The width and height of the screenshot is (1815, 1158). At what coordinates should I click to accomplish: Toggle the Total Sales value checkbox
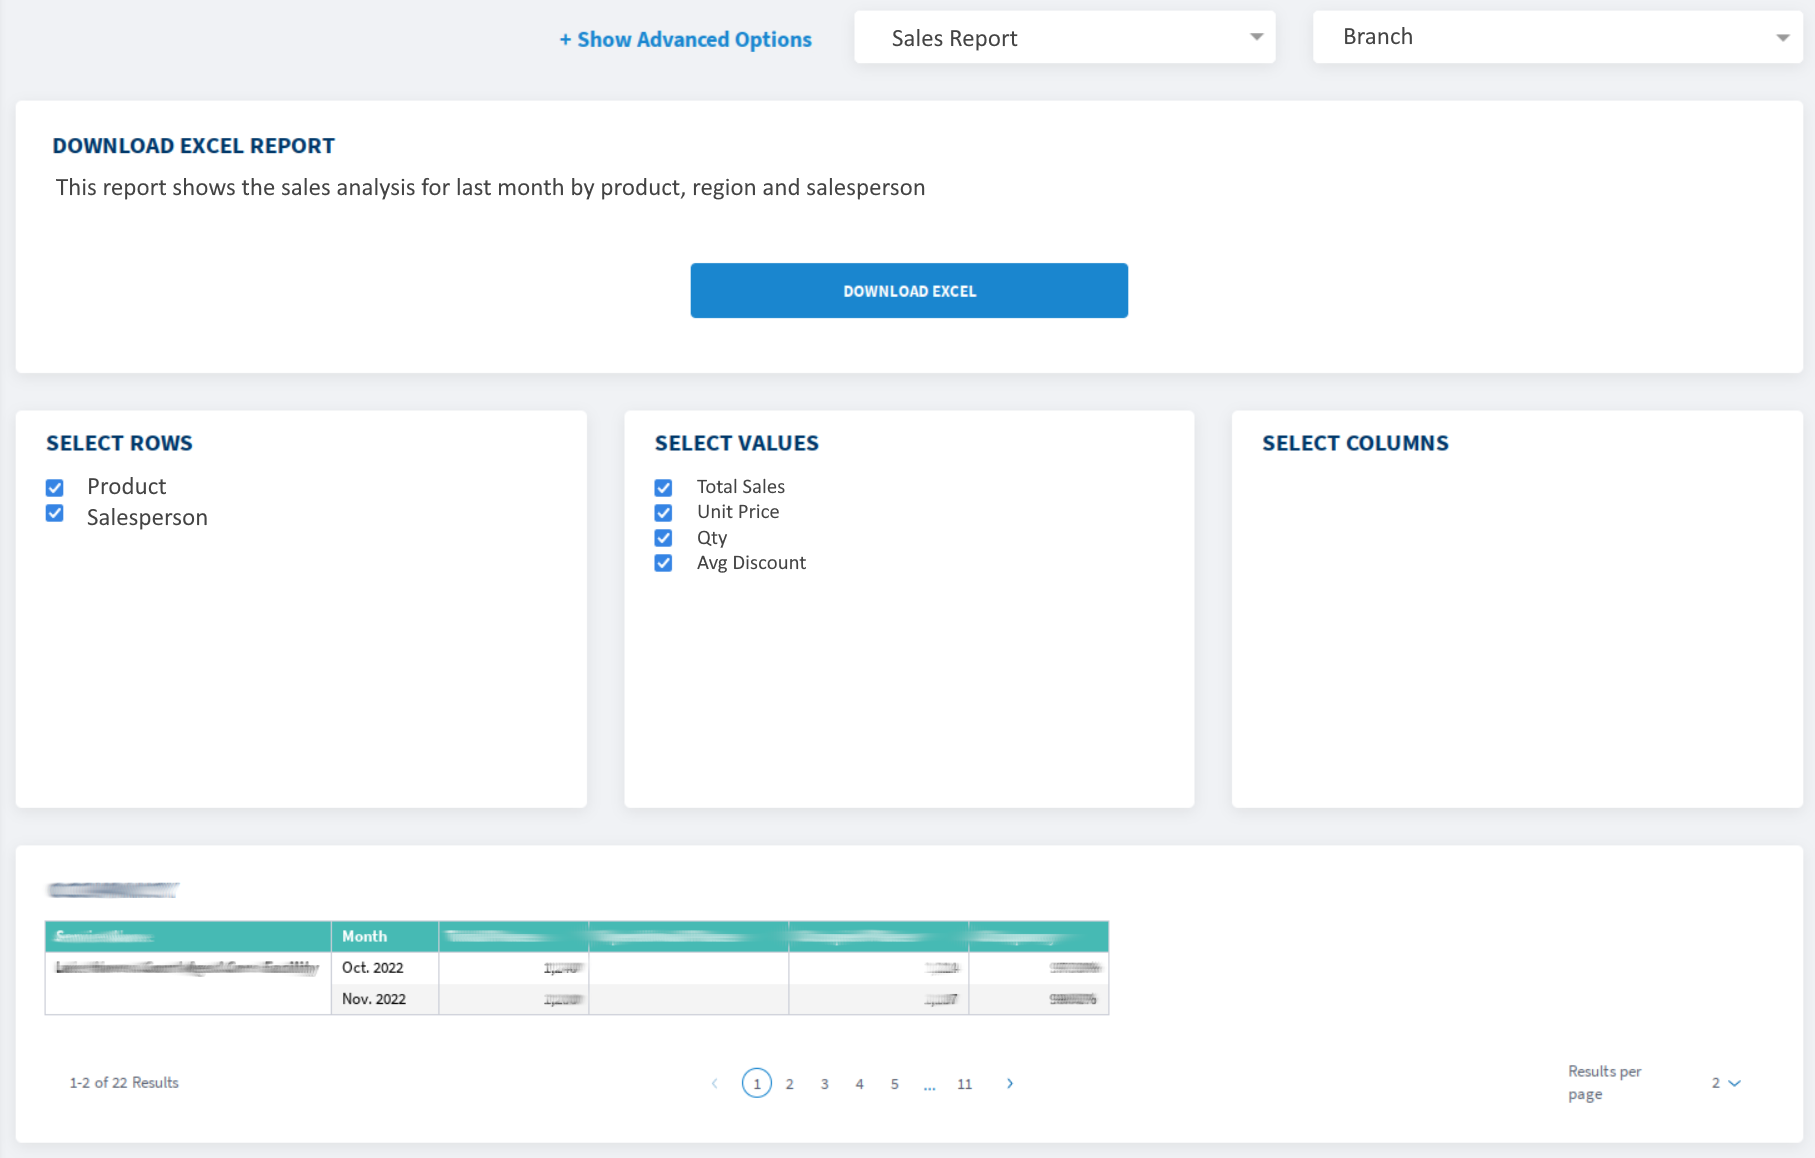pyautogui.click(x=663, y=488)
